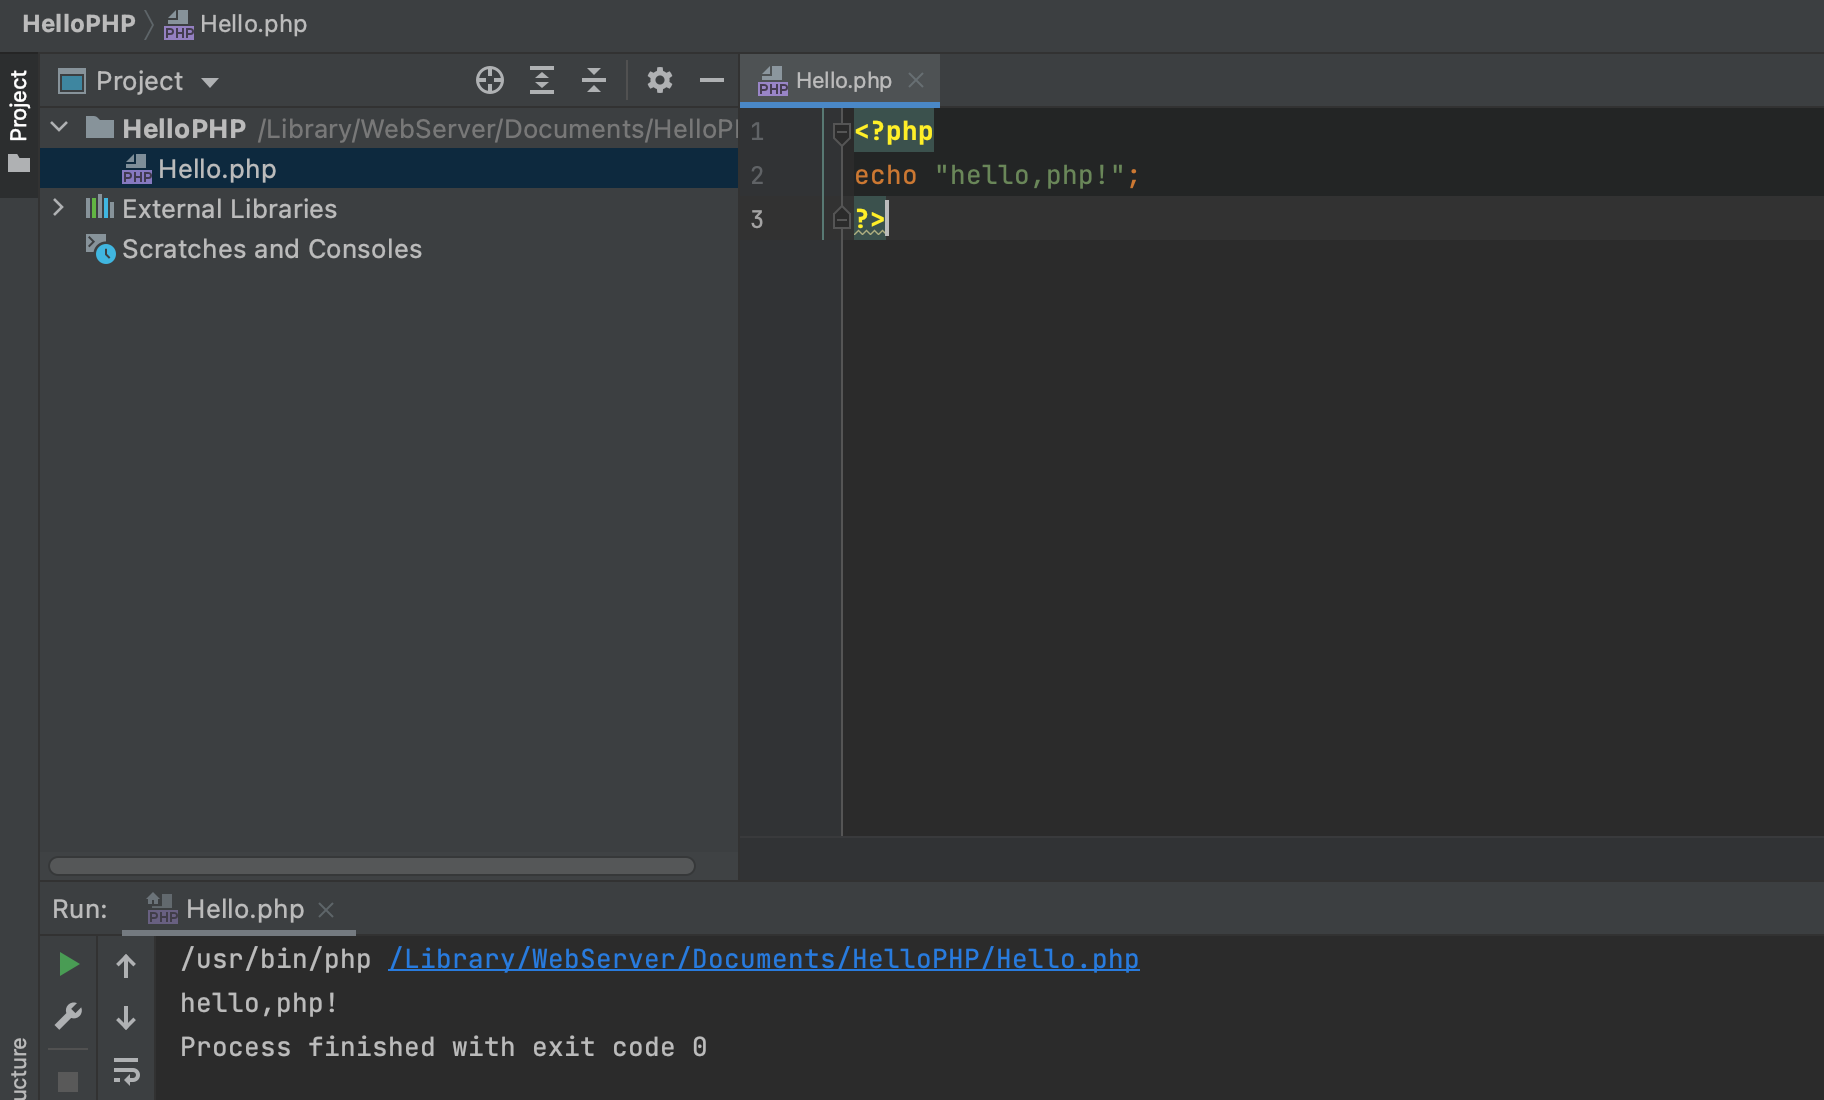Click the fold end marker at line 3
The height and width of the screenshot is (1100, 1824).
coord(841,219)
